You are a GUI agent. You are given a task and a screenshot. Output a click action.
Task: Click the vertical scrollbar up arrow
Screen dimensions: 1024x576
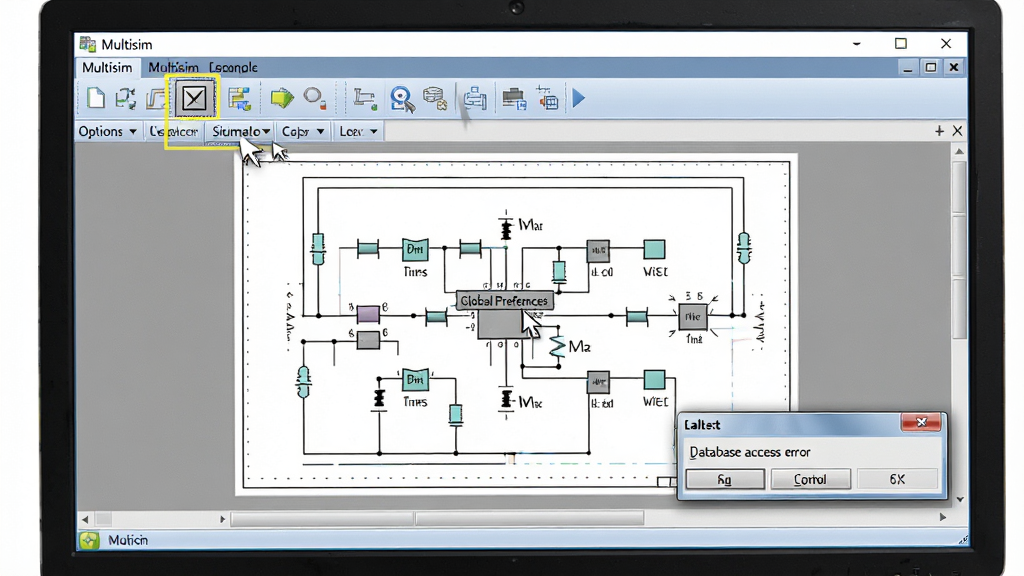click(959, 151)
